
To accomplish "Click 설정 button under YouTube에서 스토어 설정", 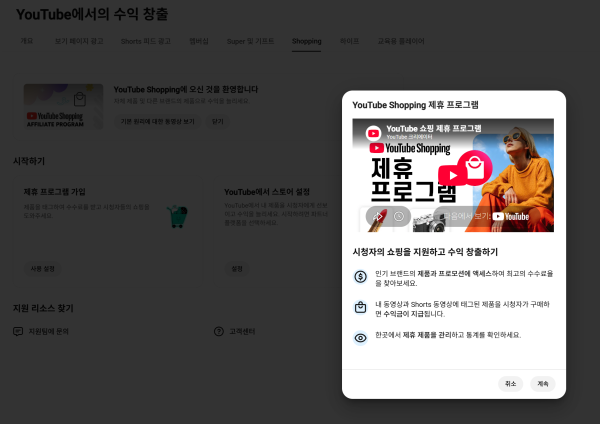I will coord(237,269).
